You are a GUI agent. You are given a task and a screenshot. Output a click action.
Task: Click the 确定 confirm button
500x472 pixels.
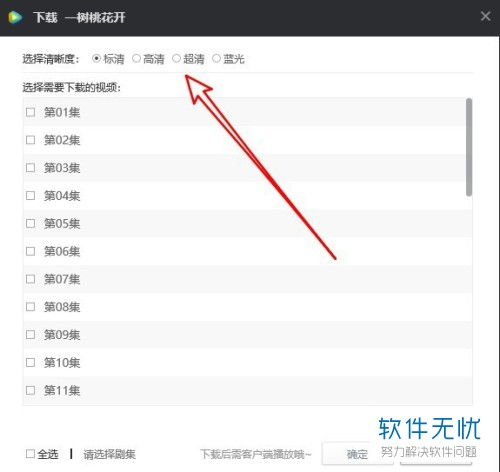[357, 454]
